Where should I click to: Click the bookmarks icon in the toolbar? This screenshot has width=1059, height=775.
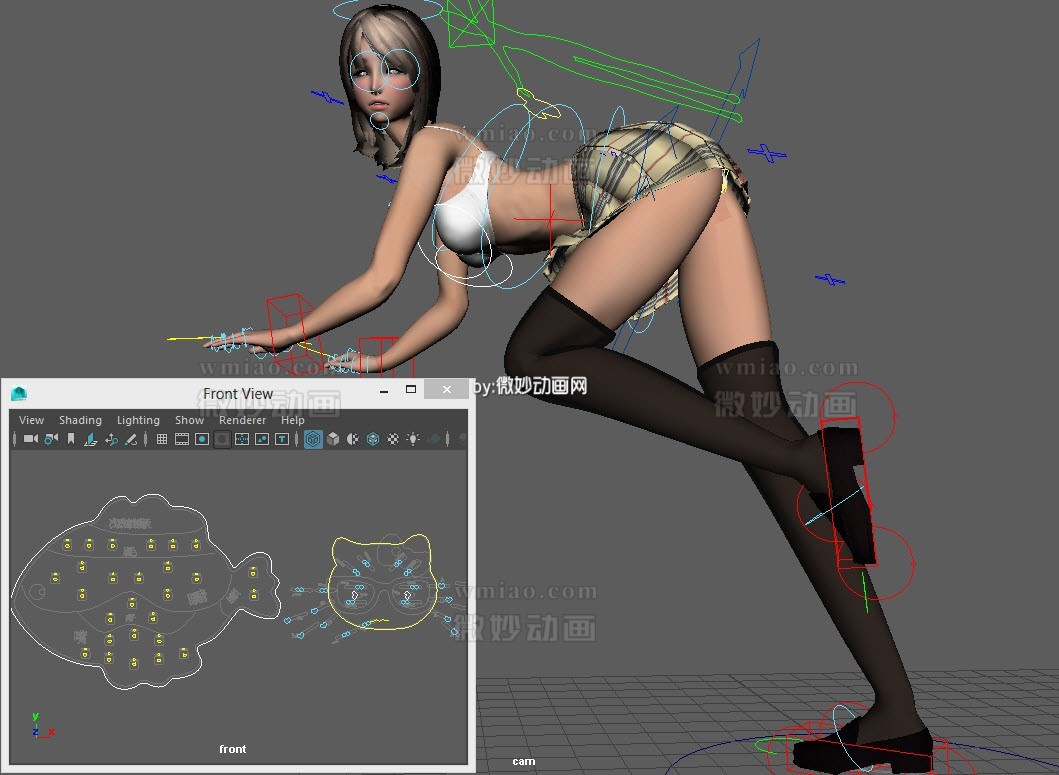[x=69, y=439]
